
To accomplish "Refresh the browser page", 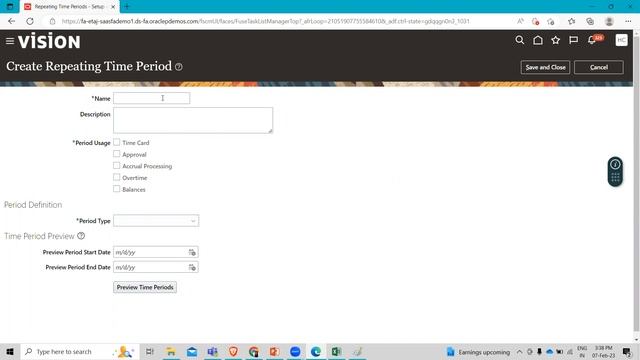I will tap(30, 21).
